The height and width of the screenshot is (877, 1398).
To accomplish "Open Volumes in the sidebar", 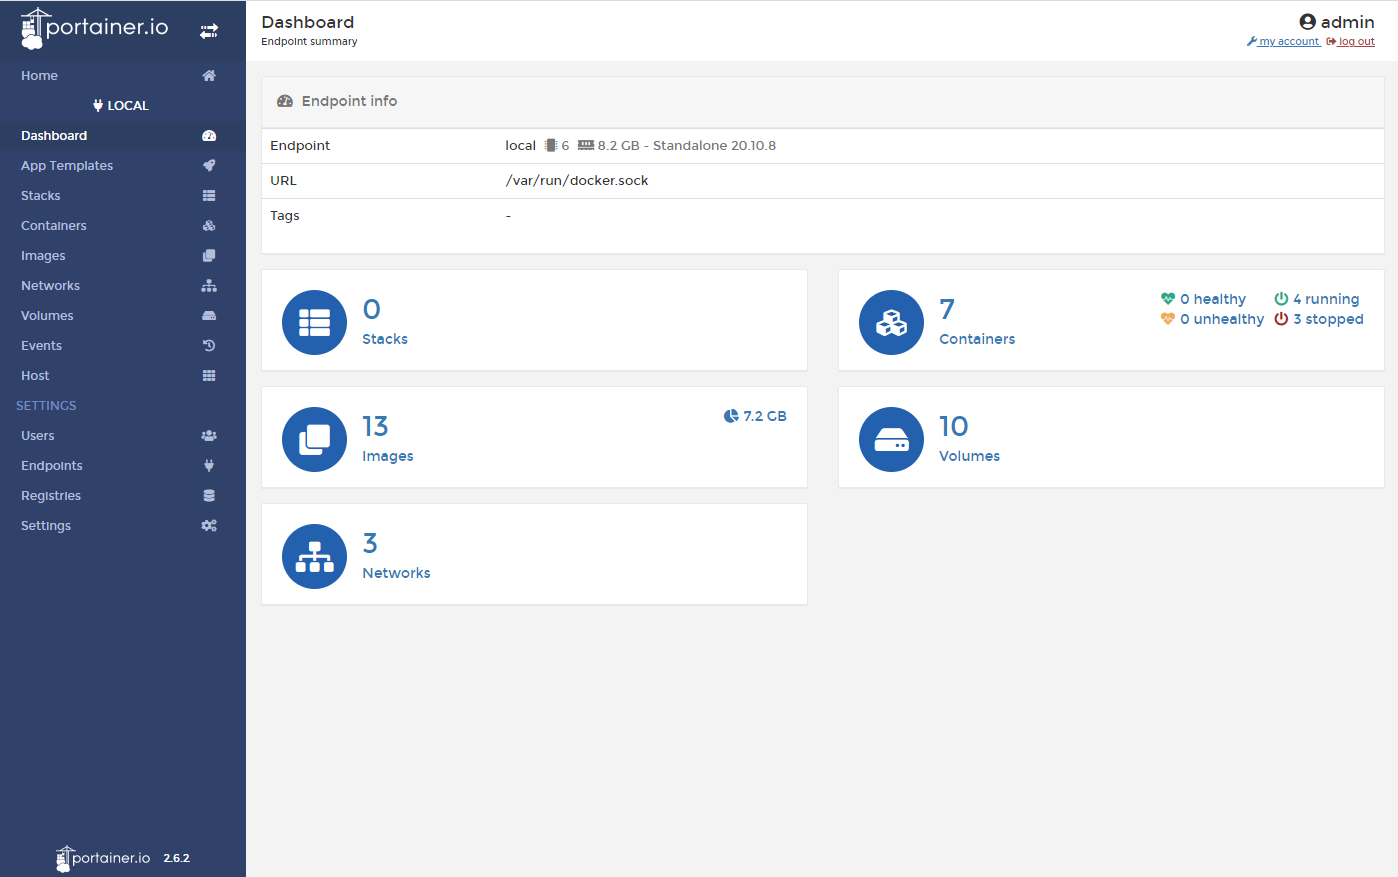I will (x=123, y=316).
